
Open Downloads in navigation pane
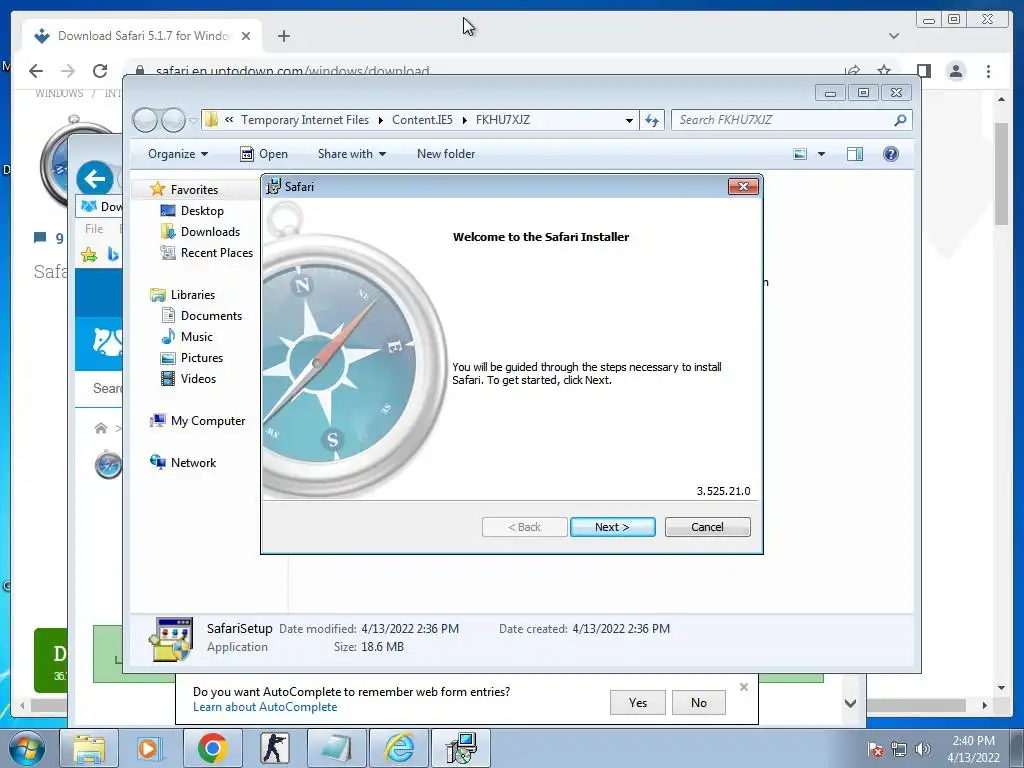pyautogui.click(x=210, y=232)
